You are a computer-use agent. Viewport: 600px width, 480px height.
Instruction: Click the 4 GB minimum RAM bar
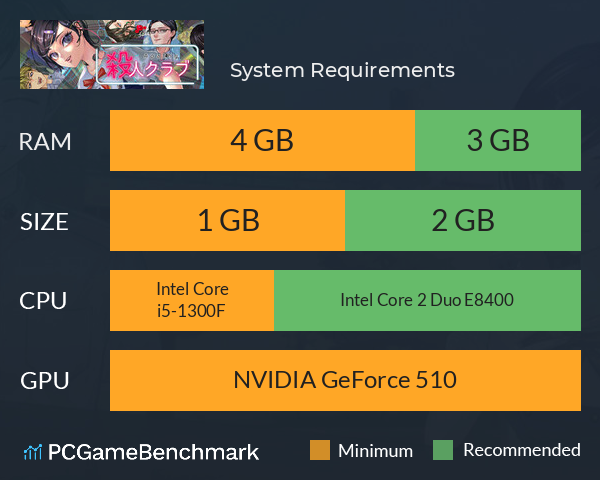pos(262,140)
